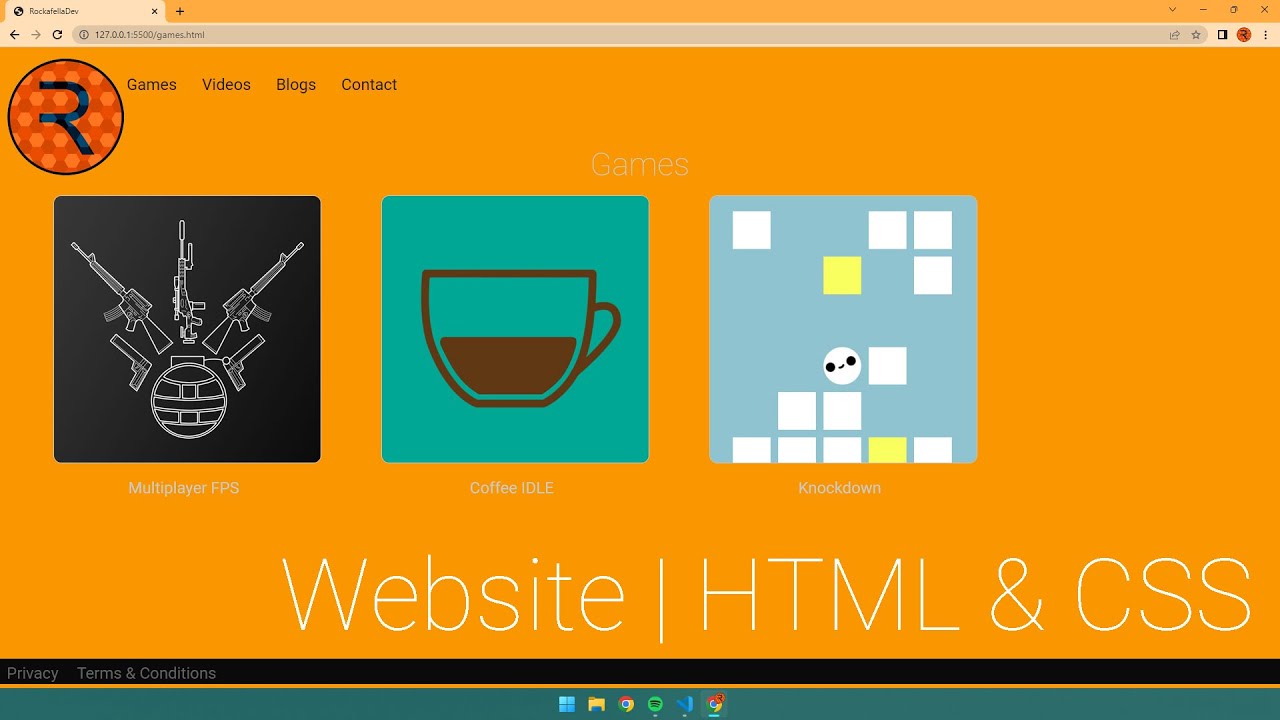
Task: Open Visual Studio Code from the taskbar
Action: coord(685,704)
